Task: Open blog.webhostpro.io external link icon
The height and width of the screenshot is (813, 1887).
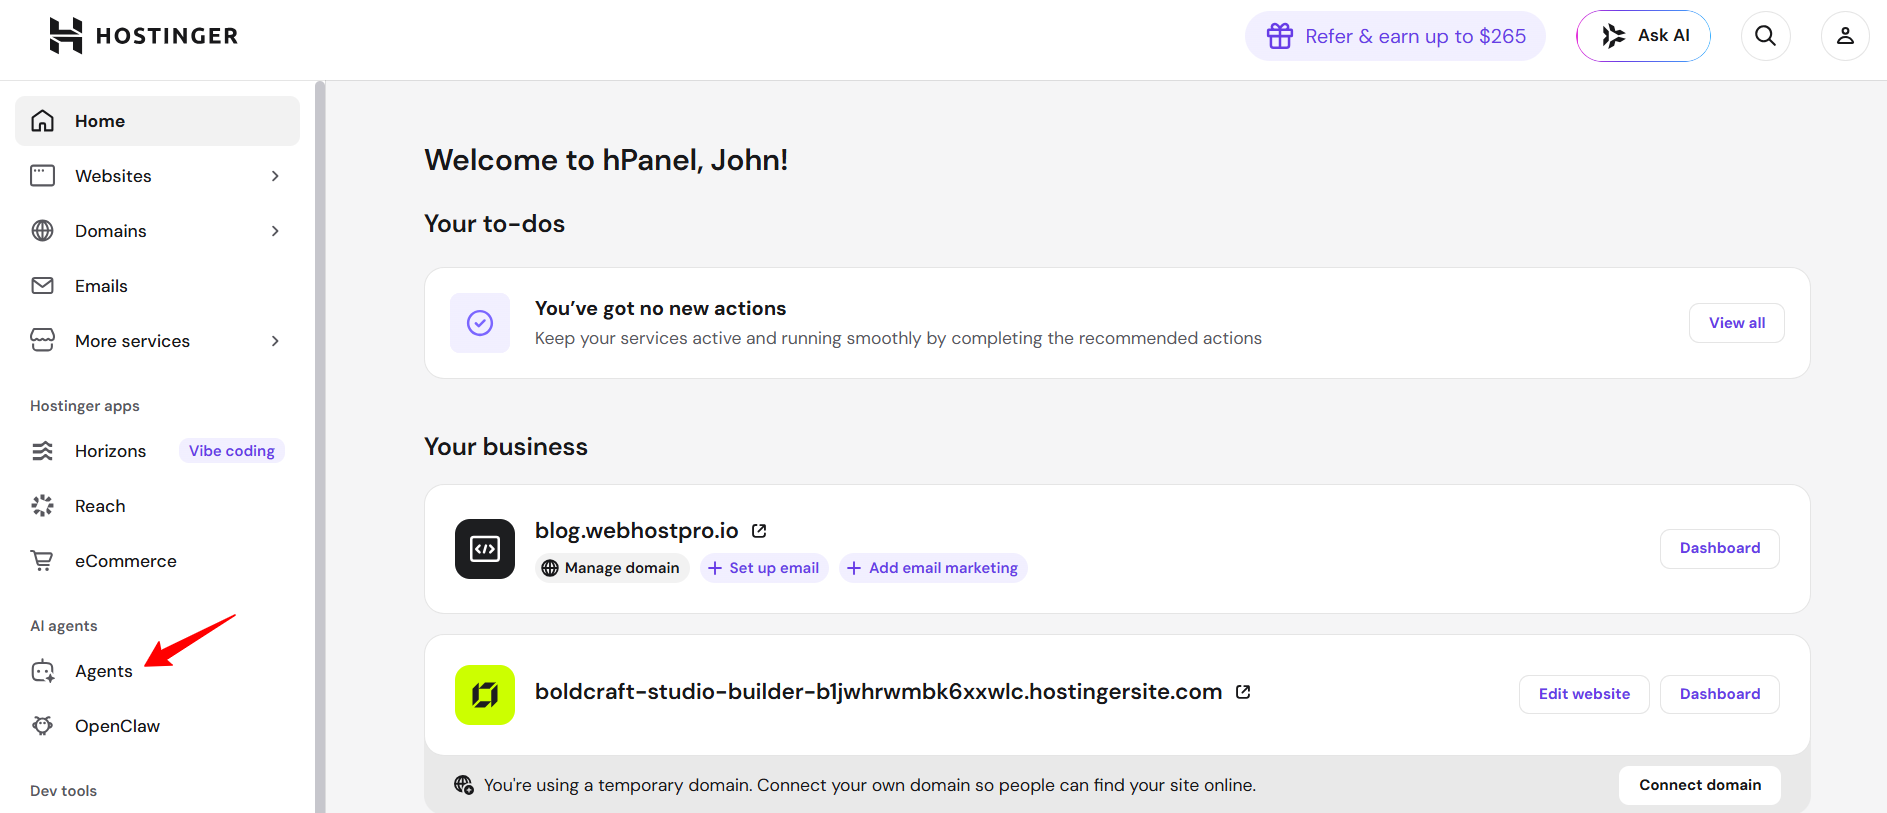Action: (759, 531)
